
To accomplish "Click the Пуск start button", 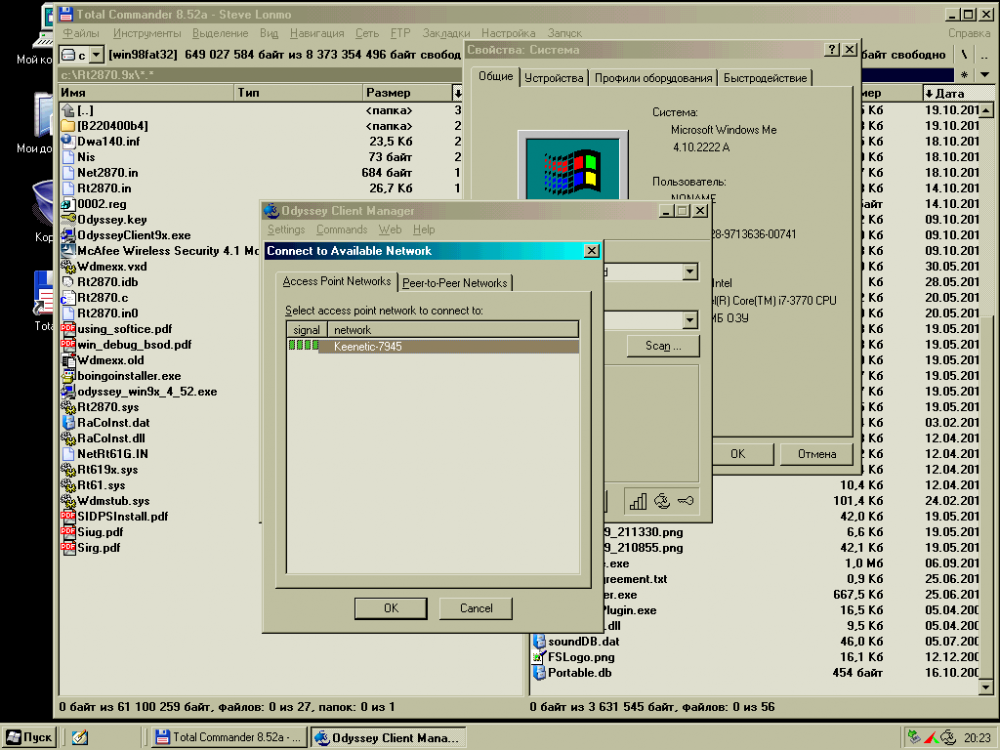I will pyautogui.click(x=28, y=737).
